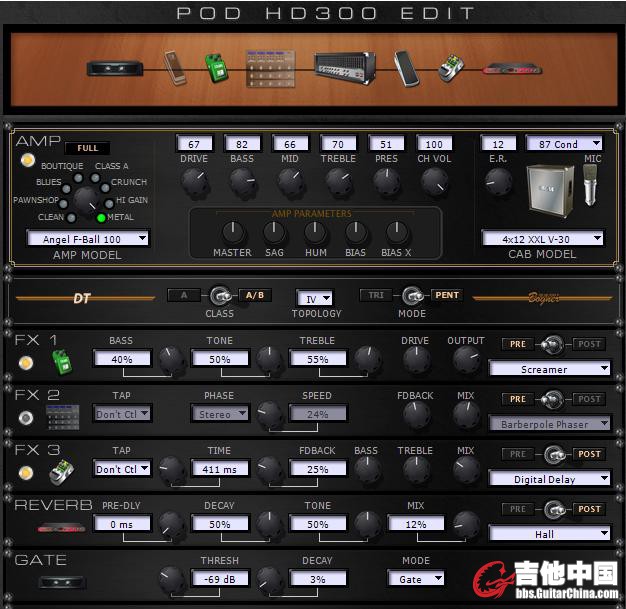Open the Cab Model dropdown 4x12 XXL V-30
This screenshot has width=626, height=609.
pos(542,238)
